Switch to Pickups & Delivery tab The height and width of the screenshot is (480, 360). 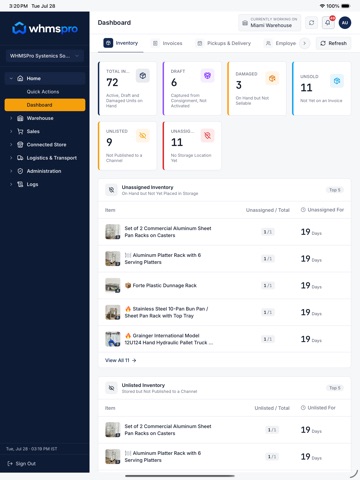(224, 43)
